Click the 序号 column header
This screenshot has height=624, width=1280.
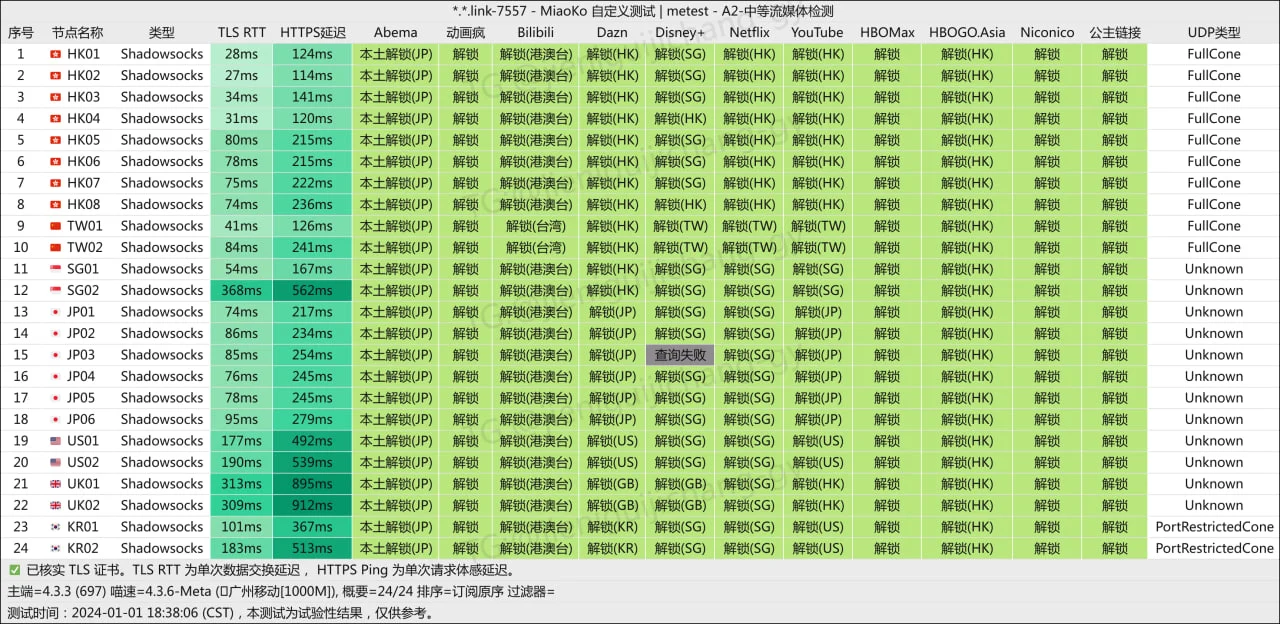point(20,32)
